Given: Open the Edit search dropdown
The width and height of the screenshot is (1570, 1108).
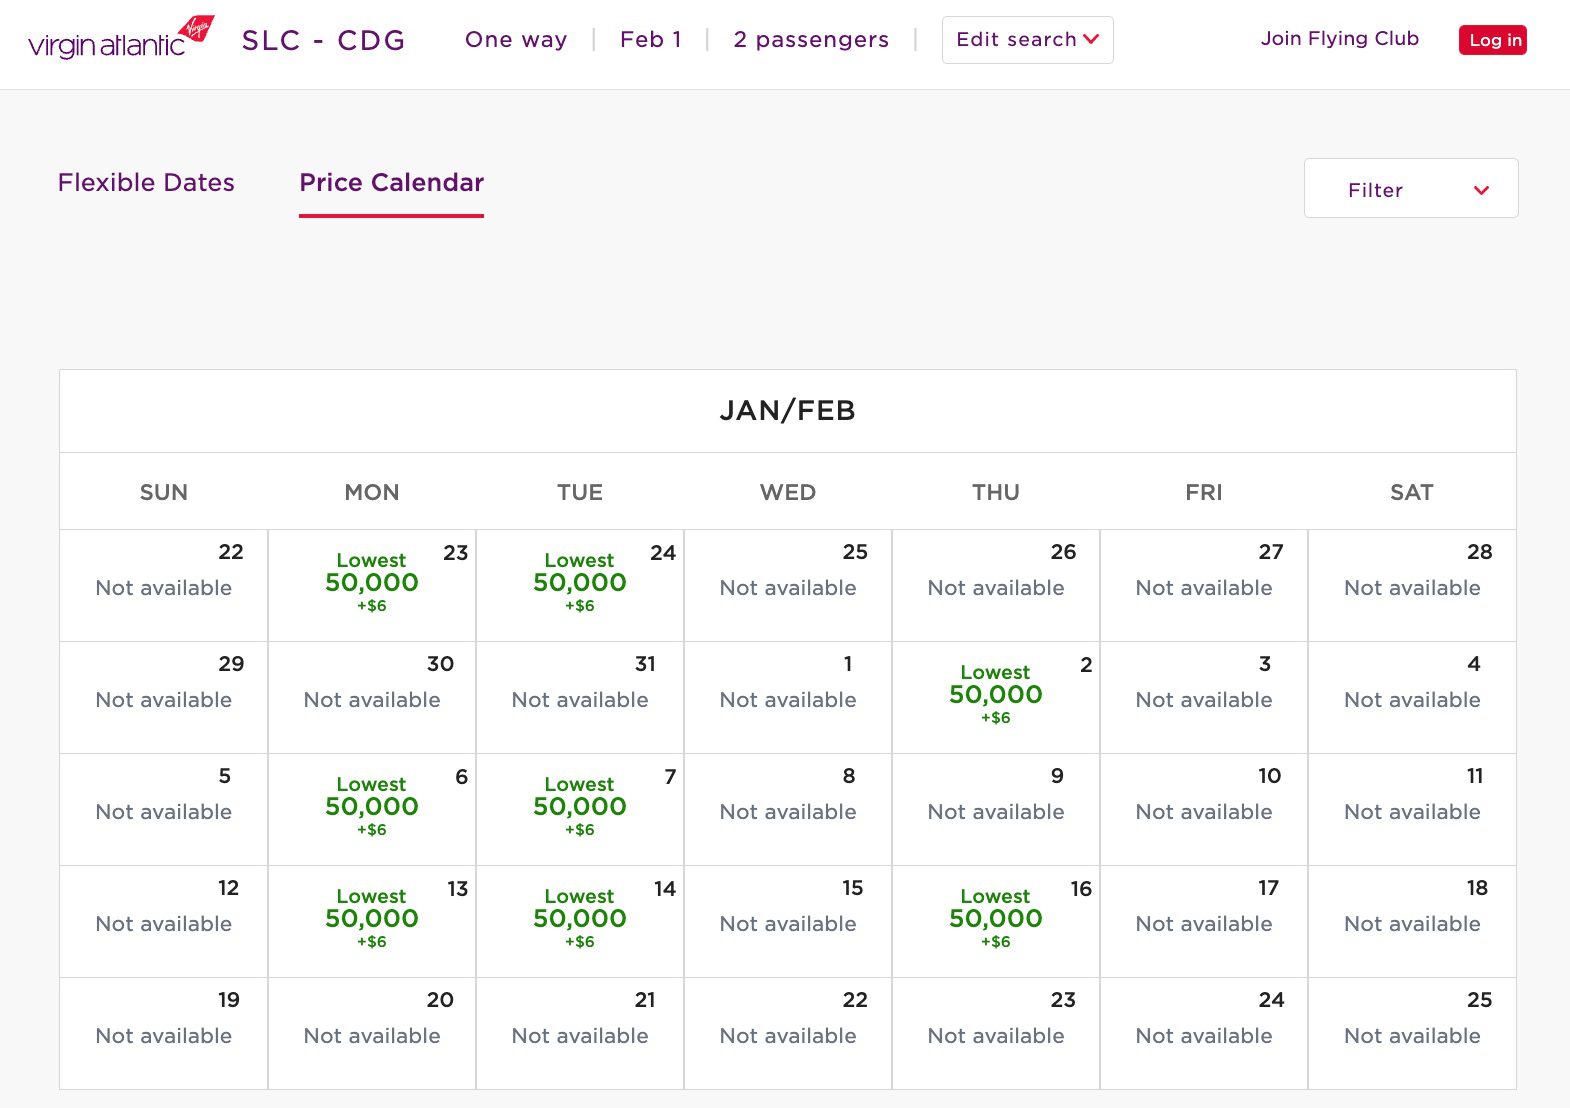Looking at the screenshot, I should click(1027, 40).
